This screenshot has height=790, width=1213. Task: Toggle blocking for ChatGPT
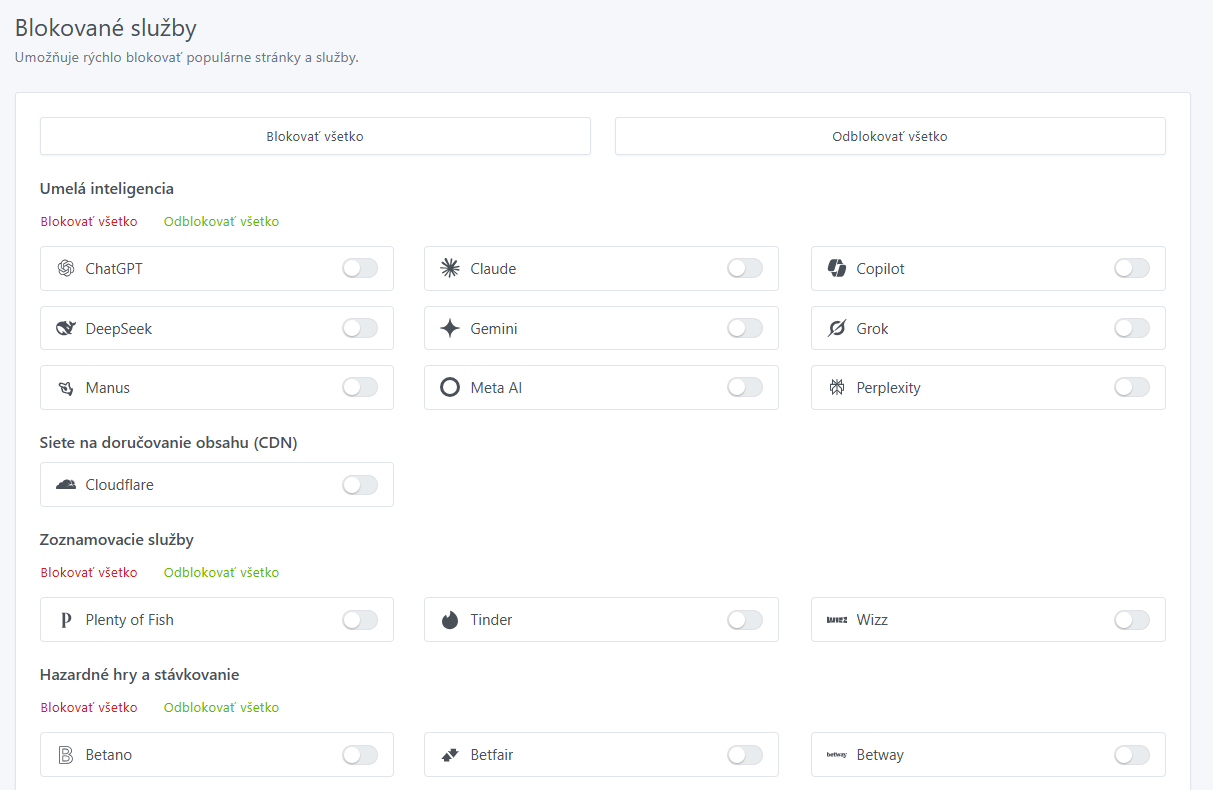pos(360,268)
